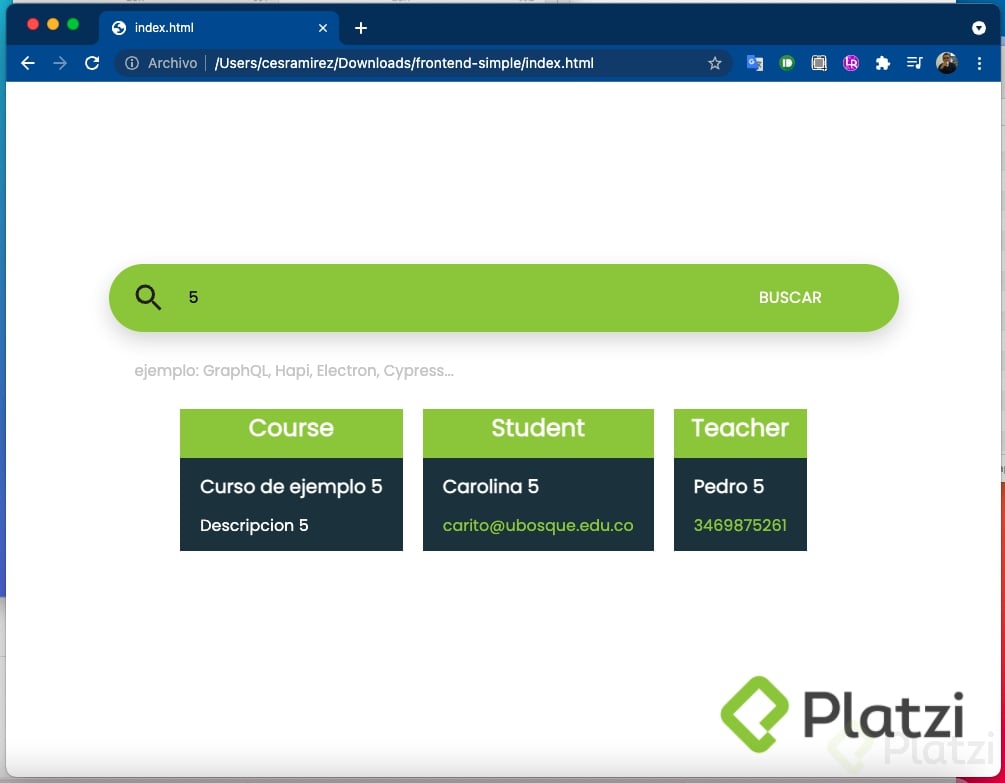Viewport: 1005px width, 783px height.
Task: Open the pink LR extension icon
Action: pyautogui.click(x=851, y=63)
